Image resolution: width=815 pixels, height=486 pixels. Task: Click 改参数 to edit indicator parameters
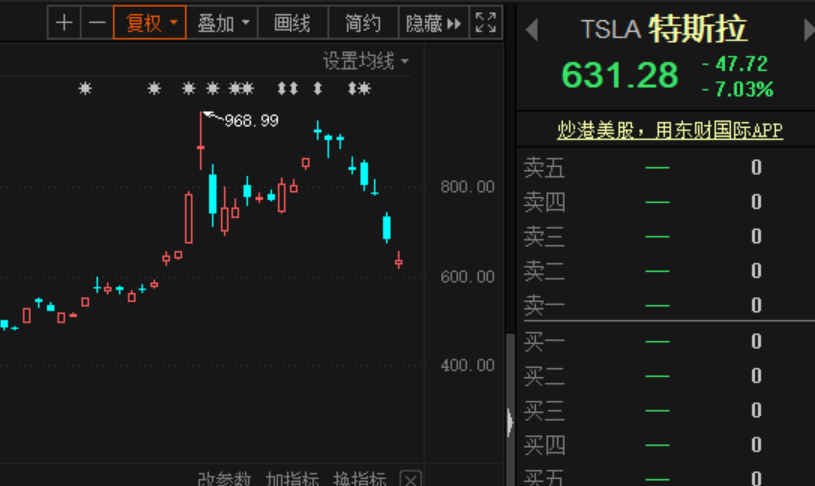224,479
